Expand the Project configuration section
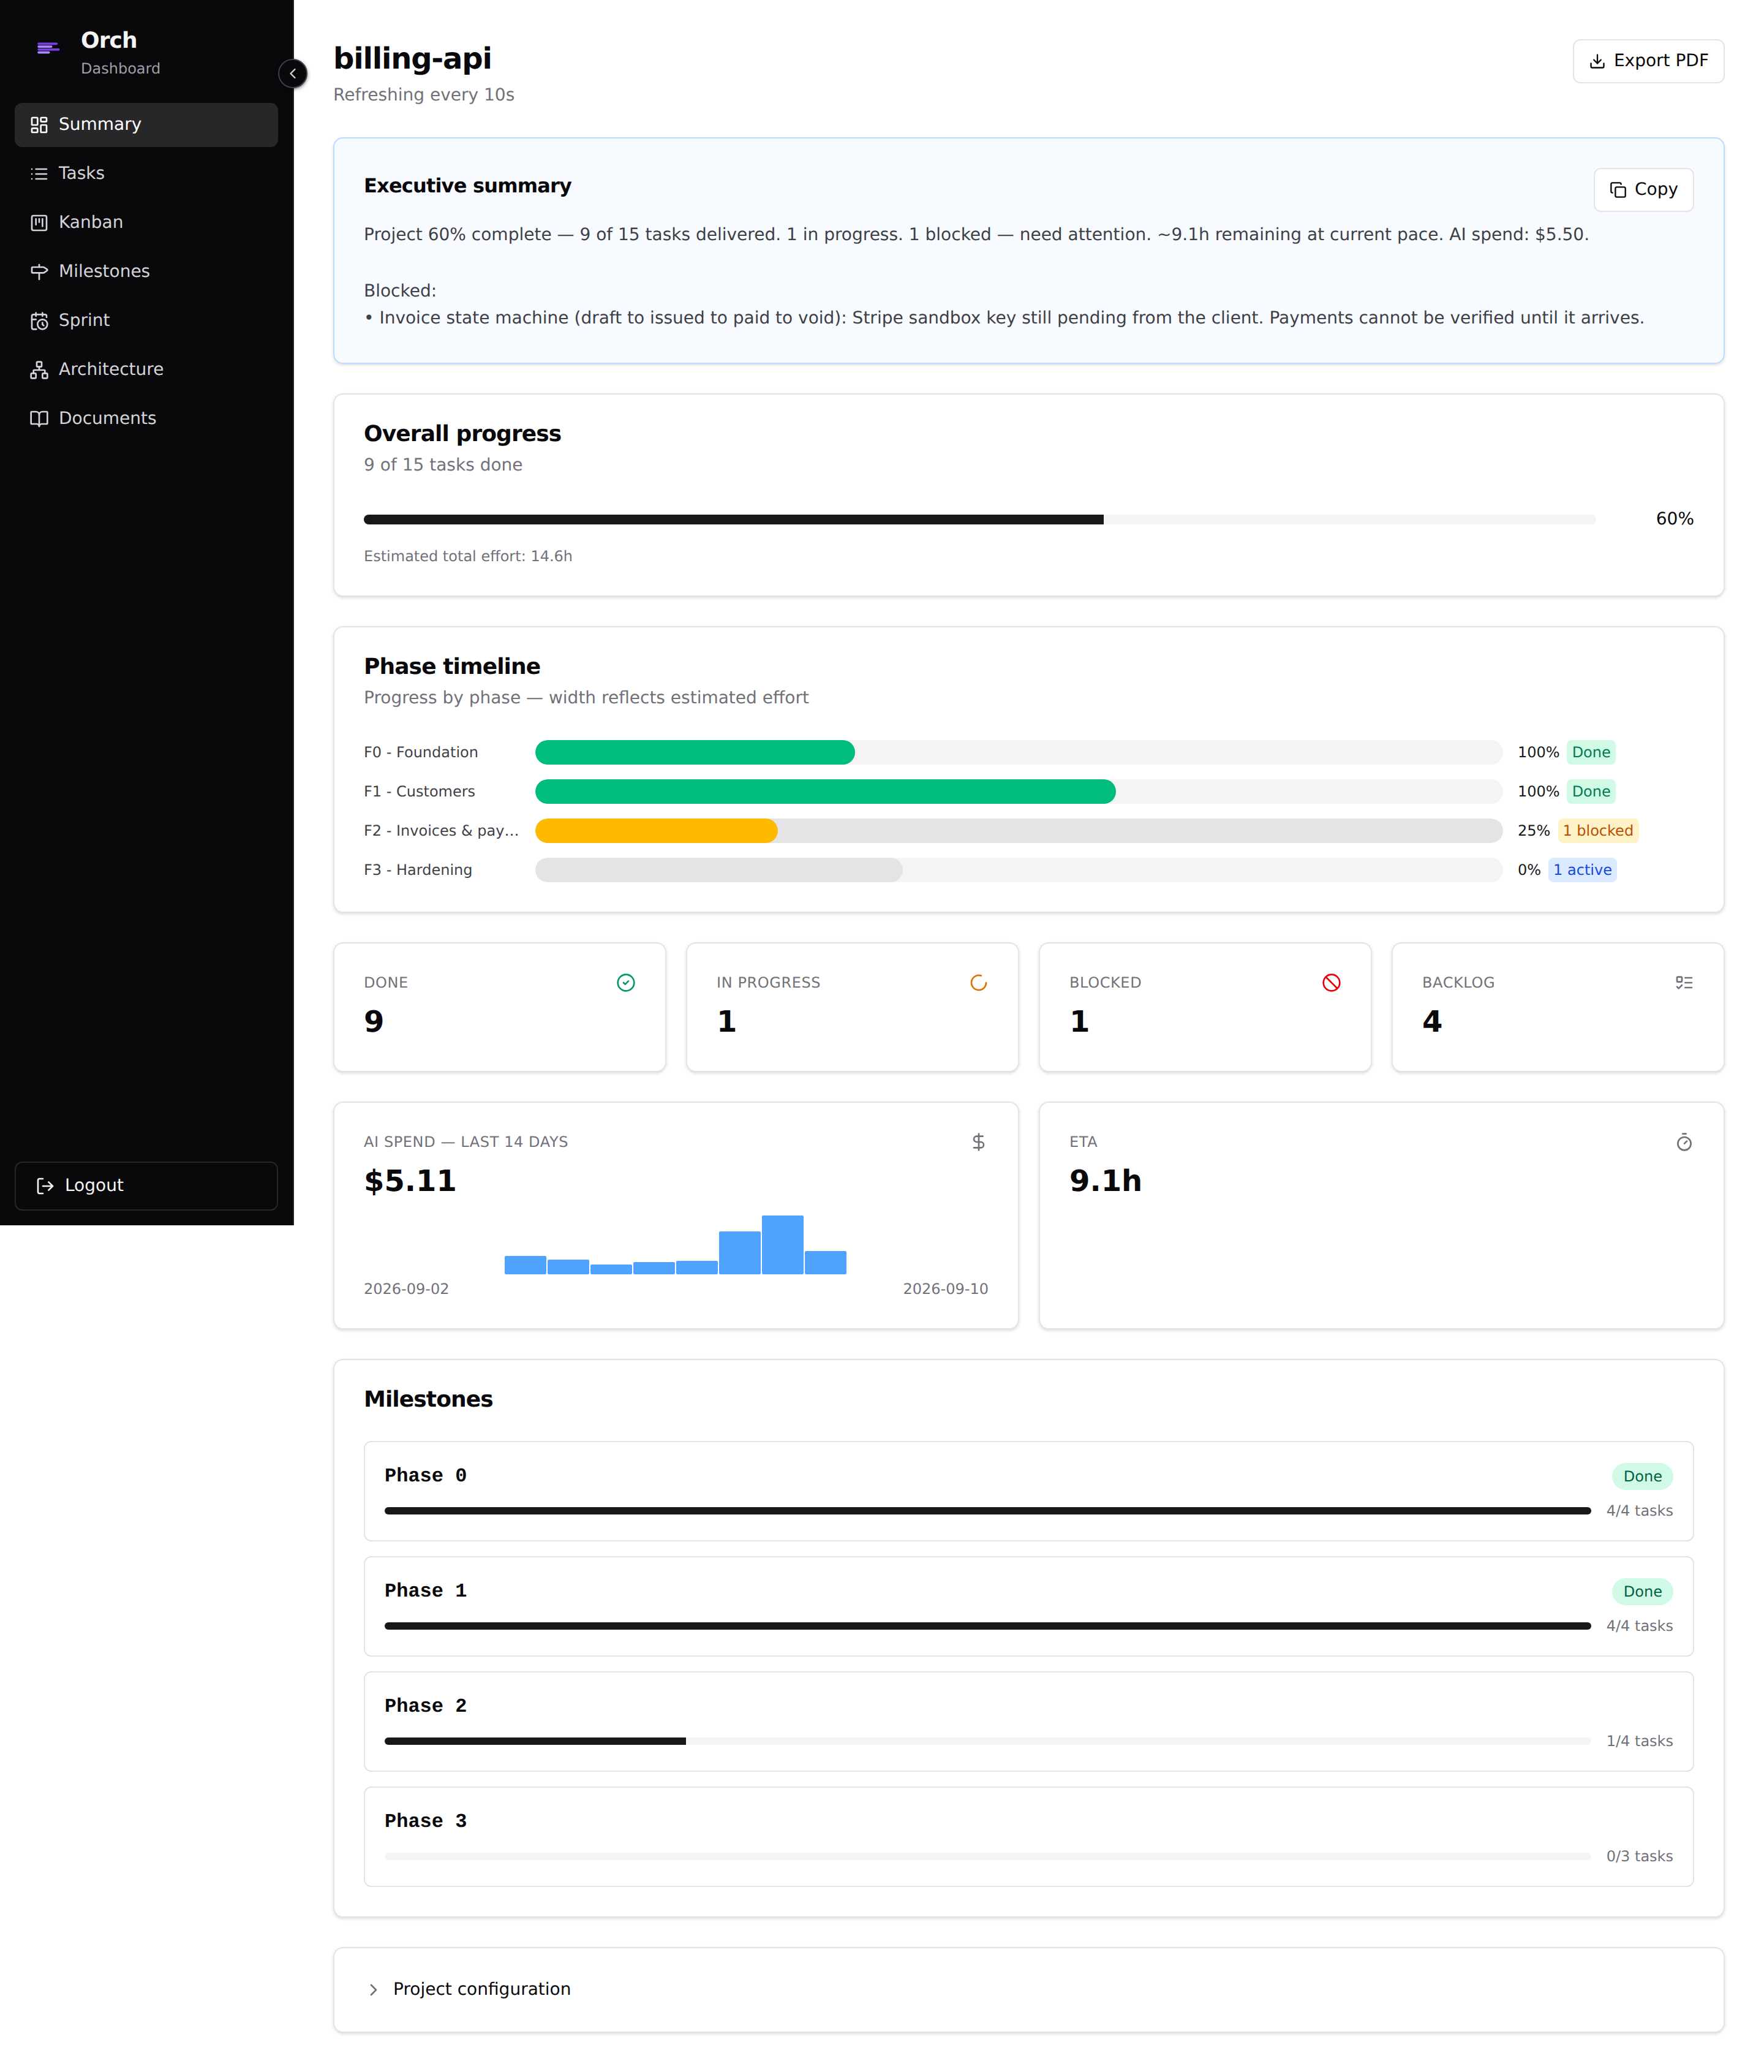Image resolution: width=1764 pixels, height=2072 pixels. pyautogui.click(x=1028, y=1989)
